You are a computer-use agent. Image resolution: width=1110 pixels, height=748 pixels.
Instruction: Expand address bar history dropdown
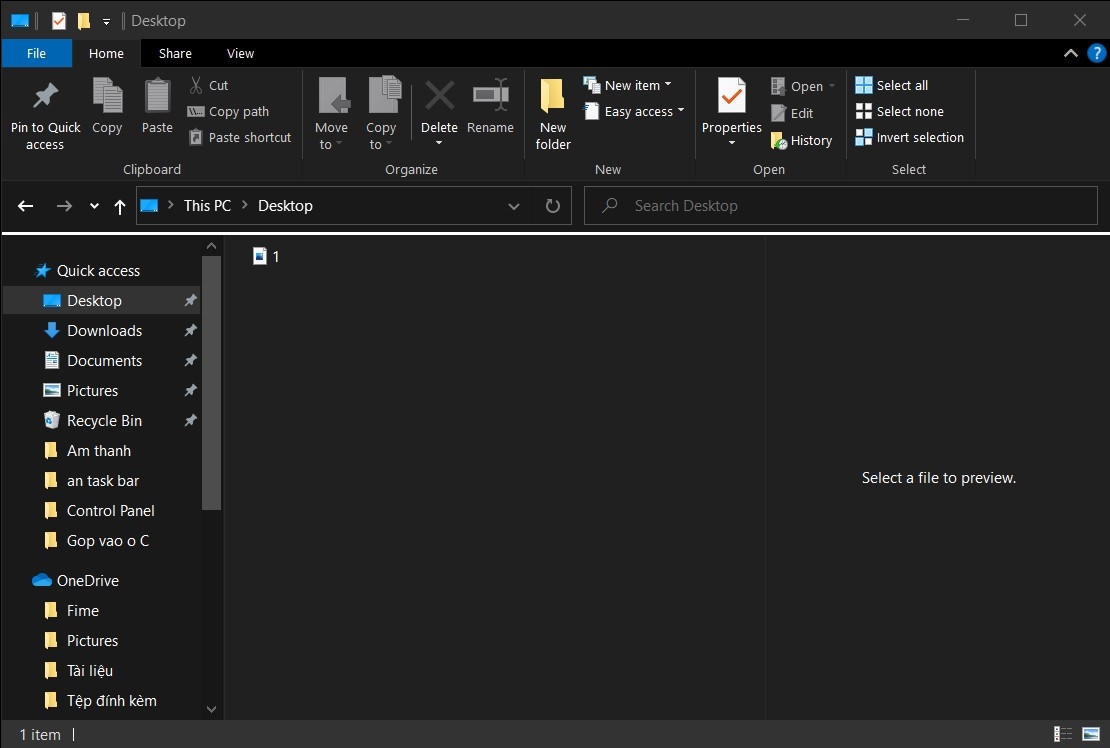[514, 206]
